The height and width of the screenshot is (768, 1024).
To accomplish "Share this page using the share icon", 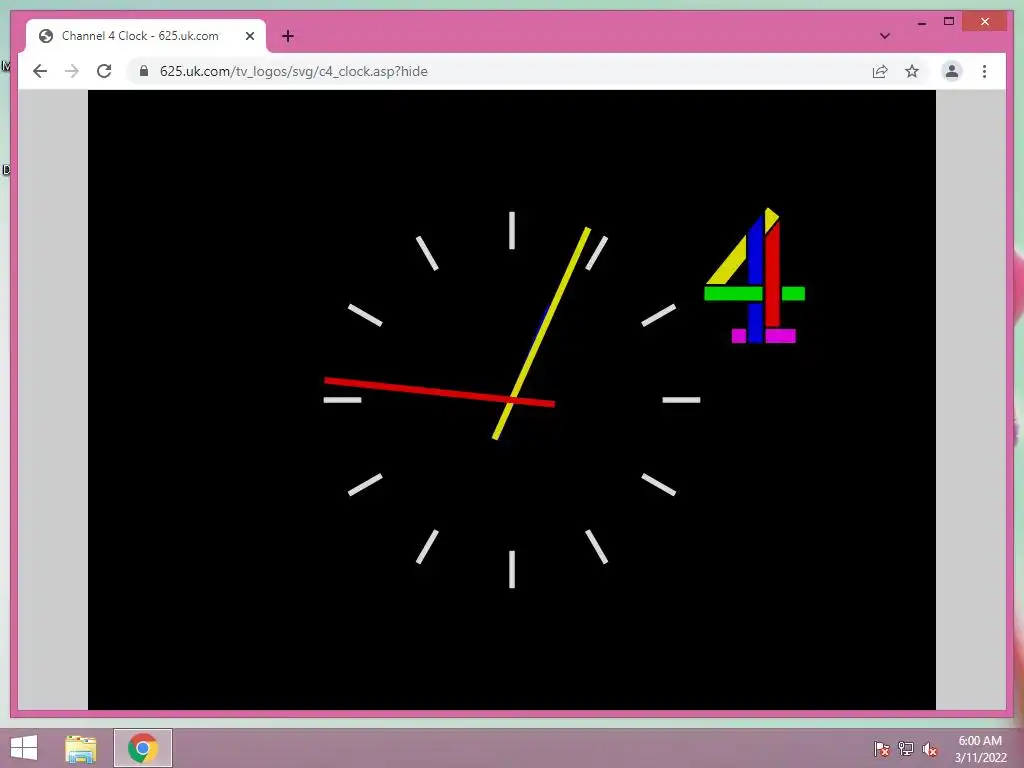I will [880, 71].
